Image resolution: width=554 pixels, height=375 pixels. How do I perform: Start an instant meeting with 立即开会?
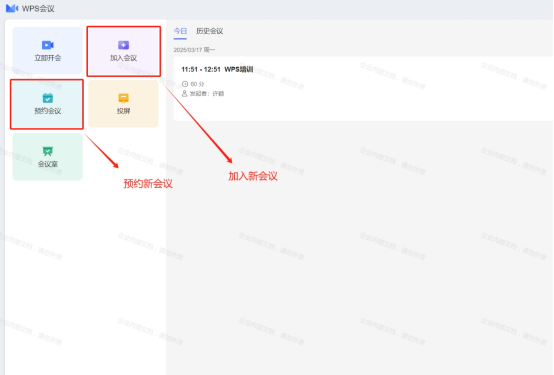coord(47,51)
